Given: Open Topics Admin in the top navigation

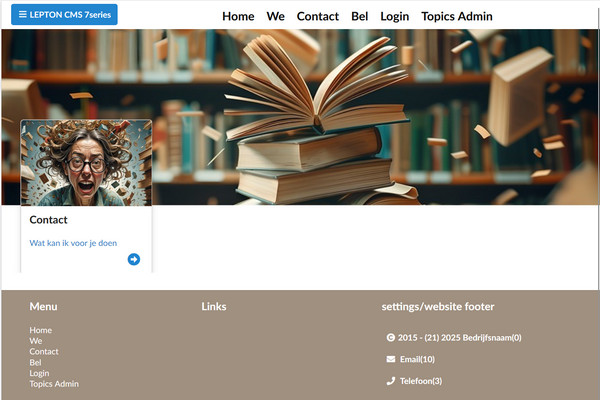Looking at the screenshot, I should [x=457, y=16].
